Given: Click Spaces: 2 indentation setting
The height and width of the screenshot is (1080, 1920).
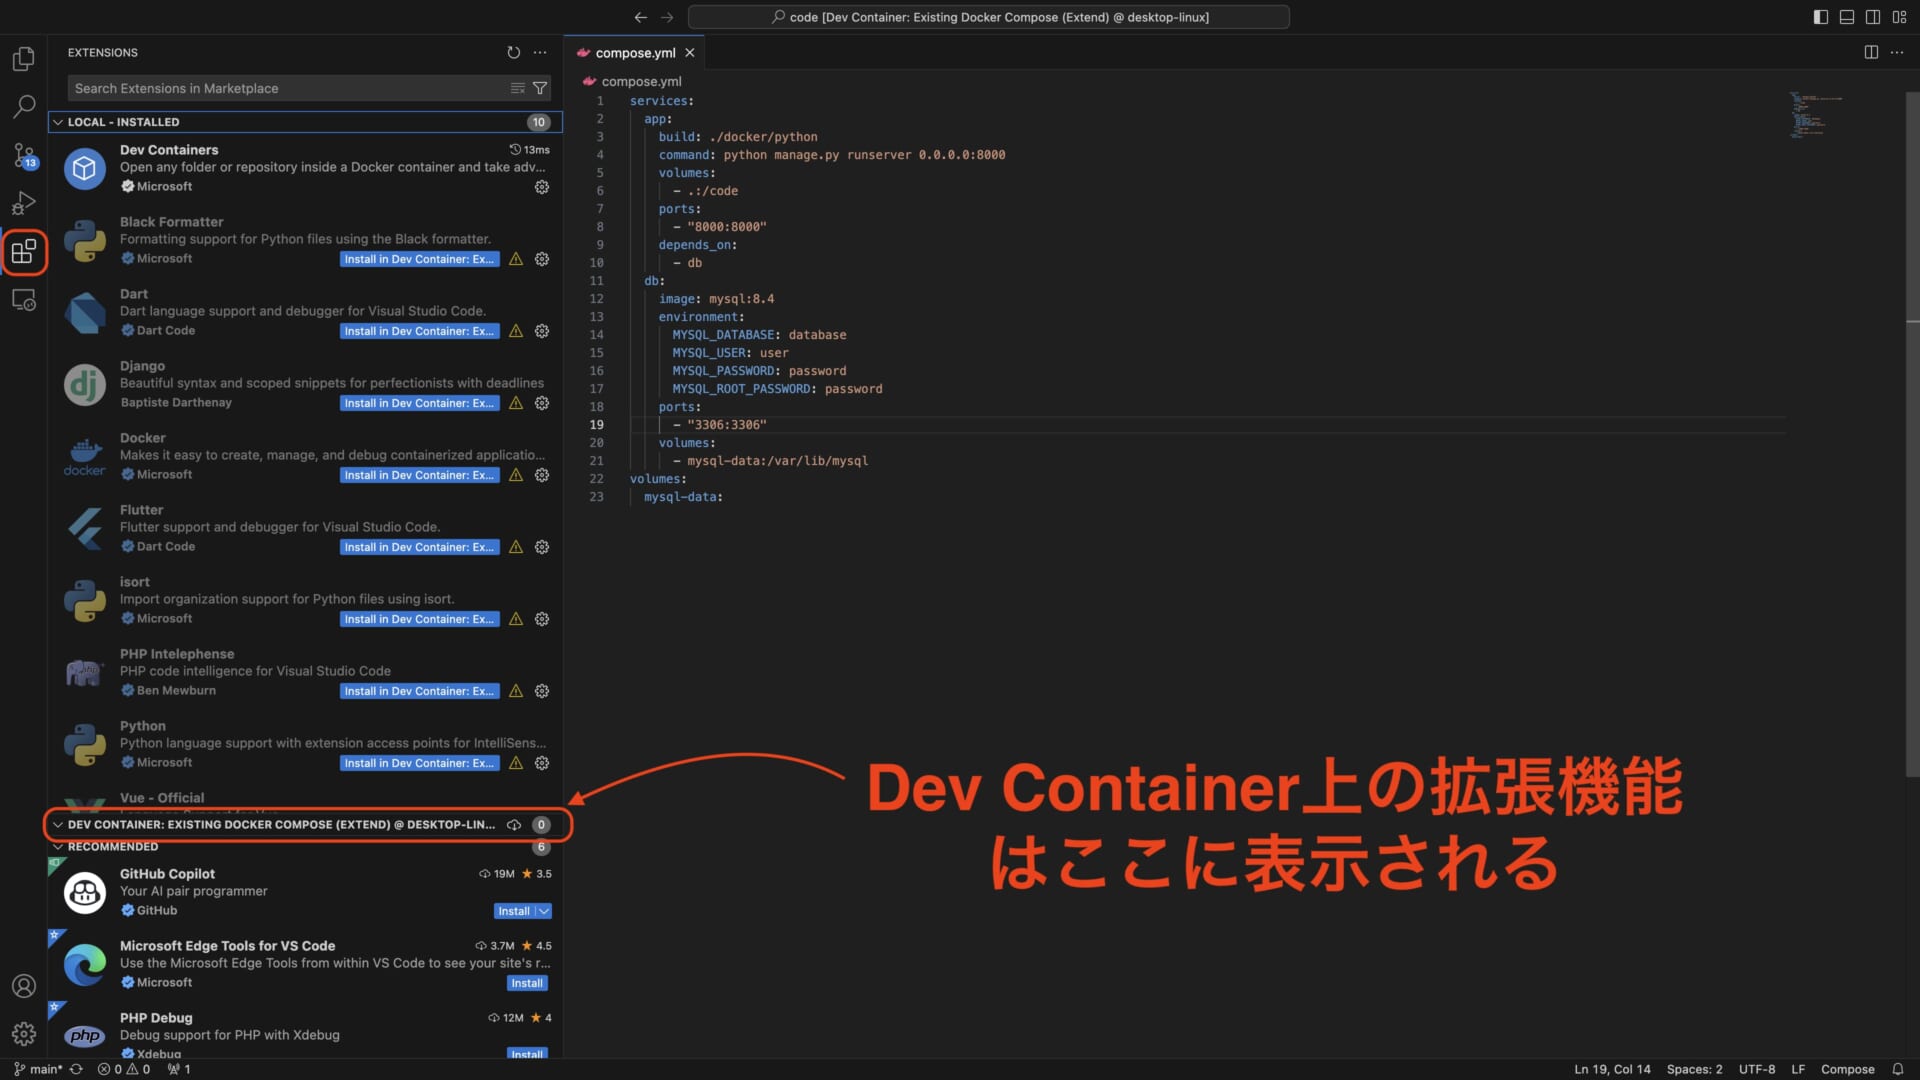Looking at the screenshot, I should point(1694,1069).
